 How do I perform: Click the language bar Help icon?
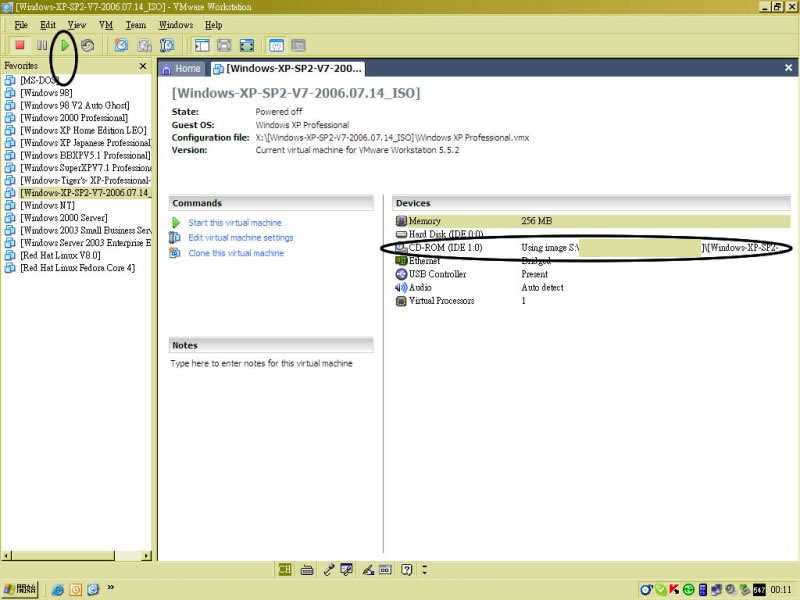click(407, 569)
